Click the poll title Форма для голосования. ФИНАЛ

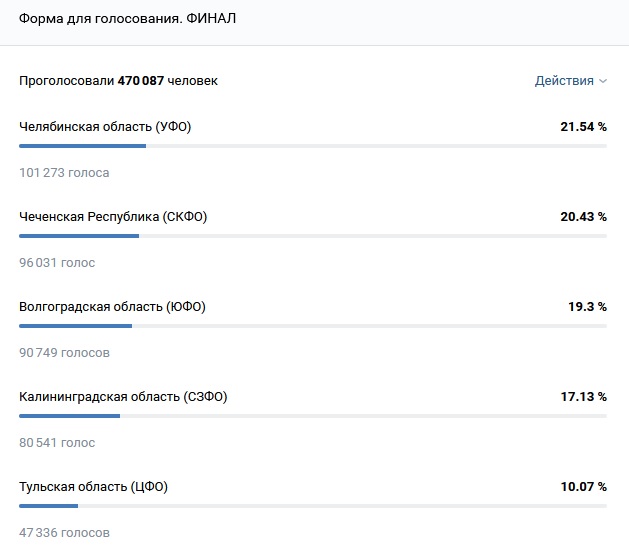coord(128,19)
